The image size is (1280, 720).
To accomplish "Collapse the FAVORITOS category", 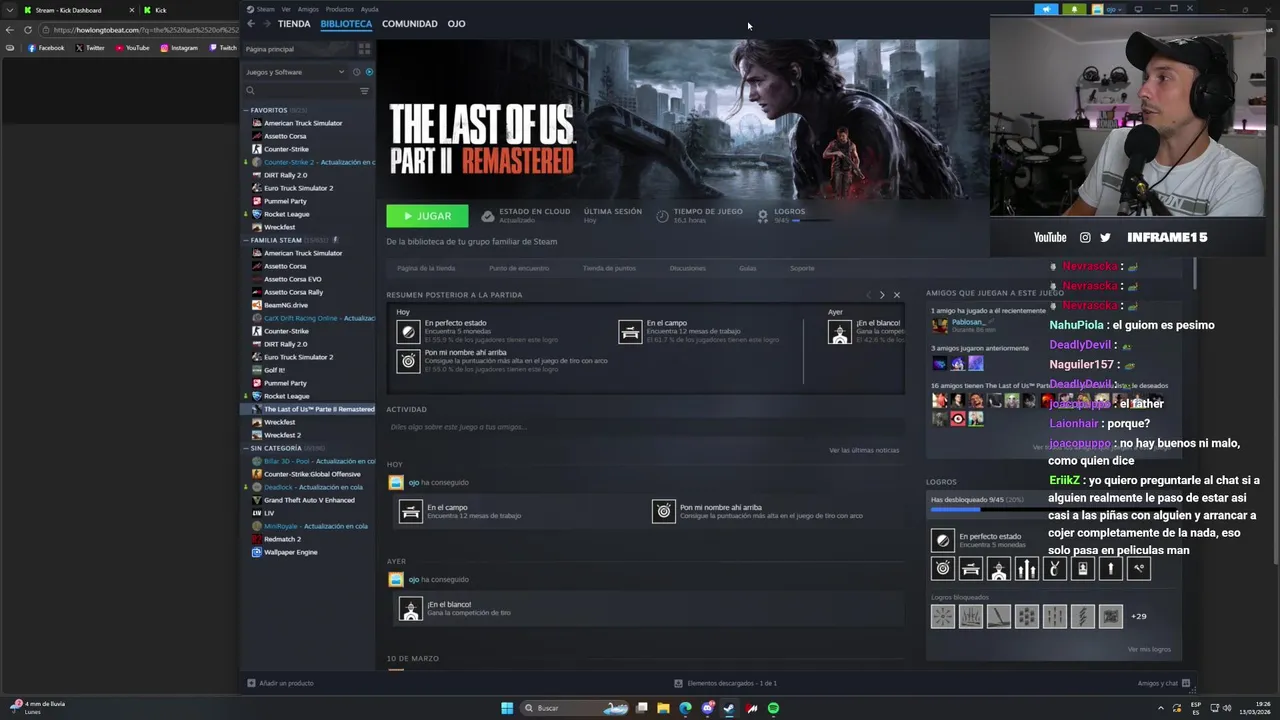I will (246, 110).
